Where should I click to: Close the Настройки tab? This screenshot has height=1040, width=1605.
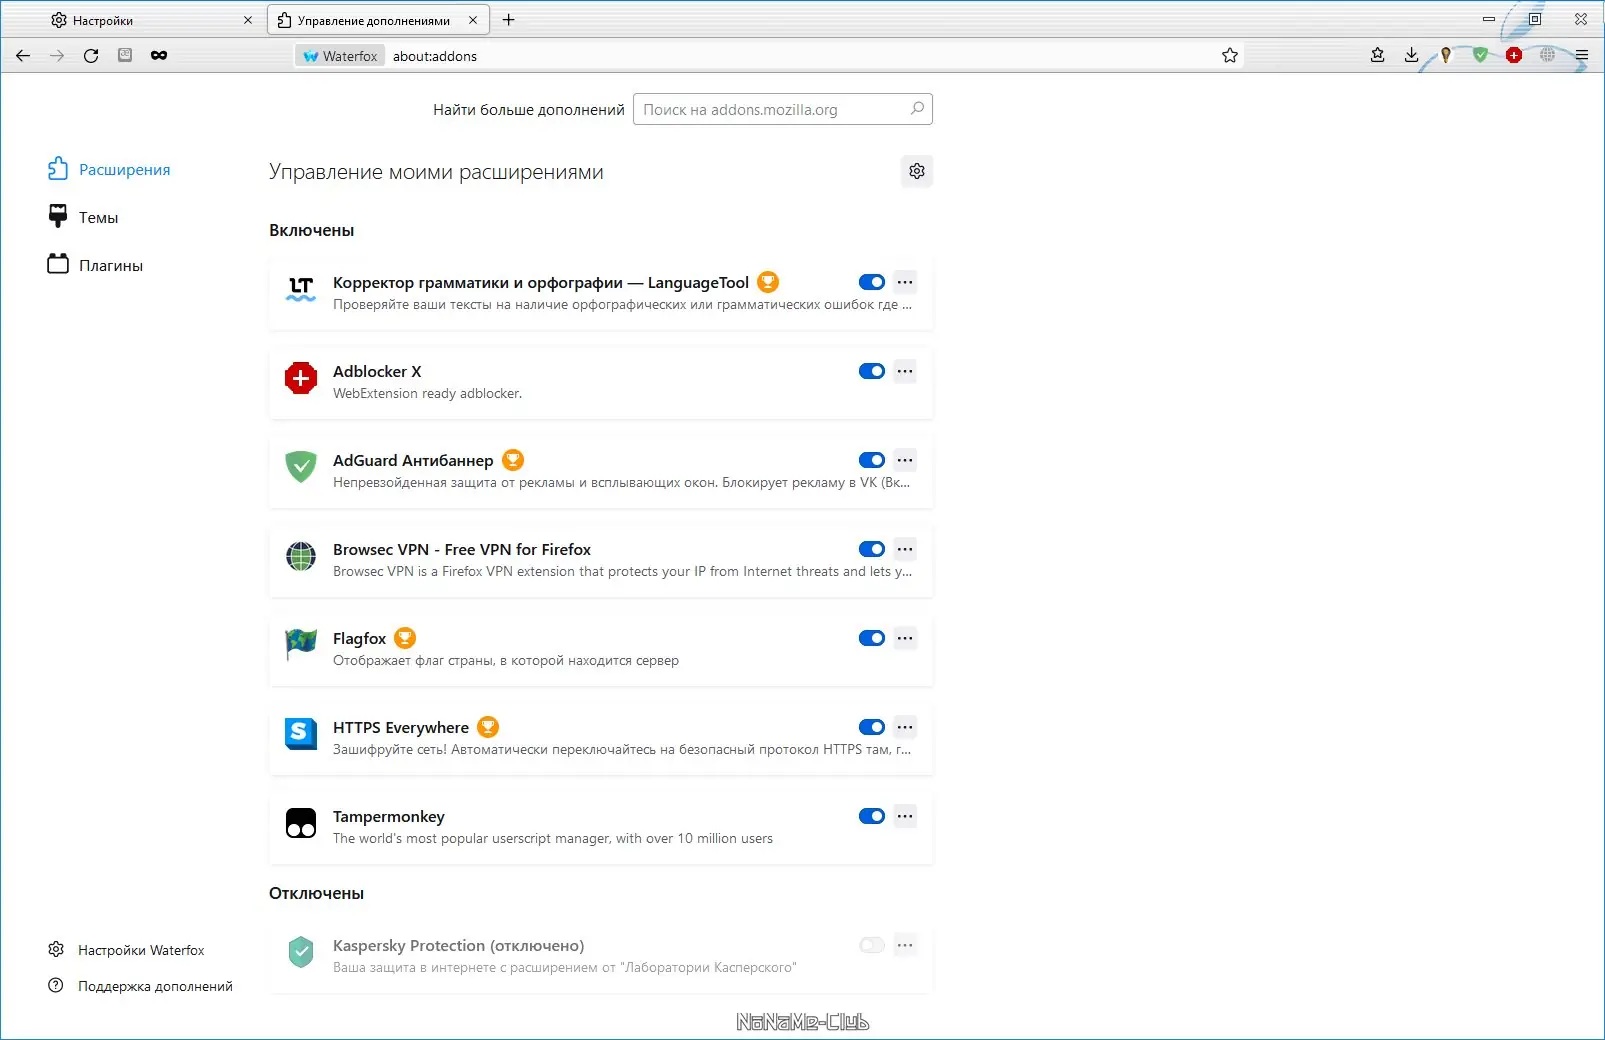tap(248, 20)
